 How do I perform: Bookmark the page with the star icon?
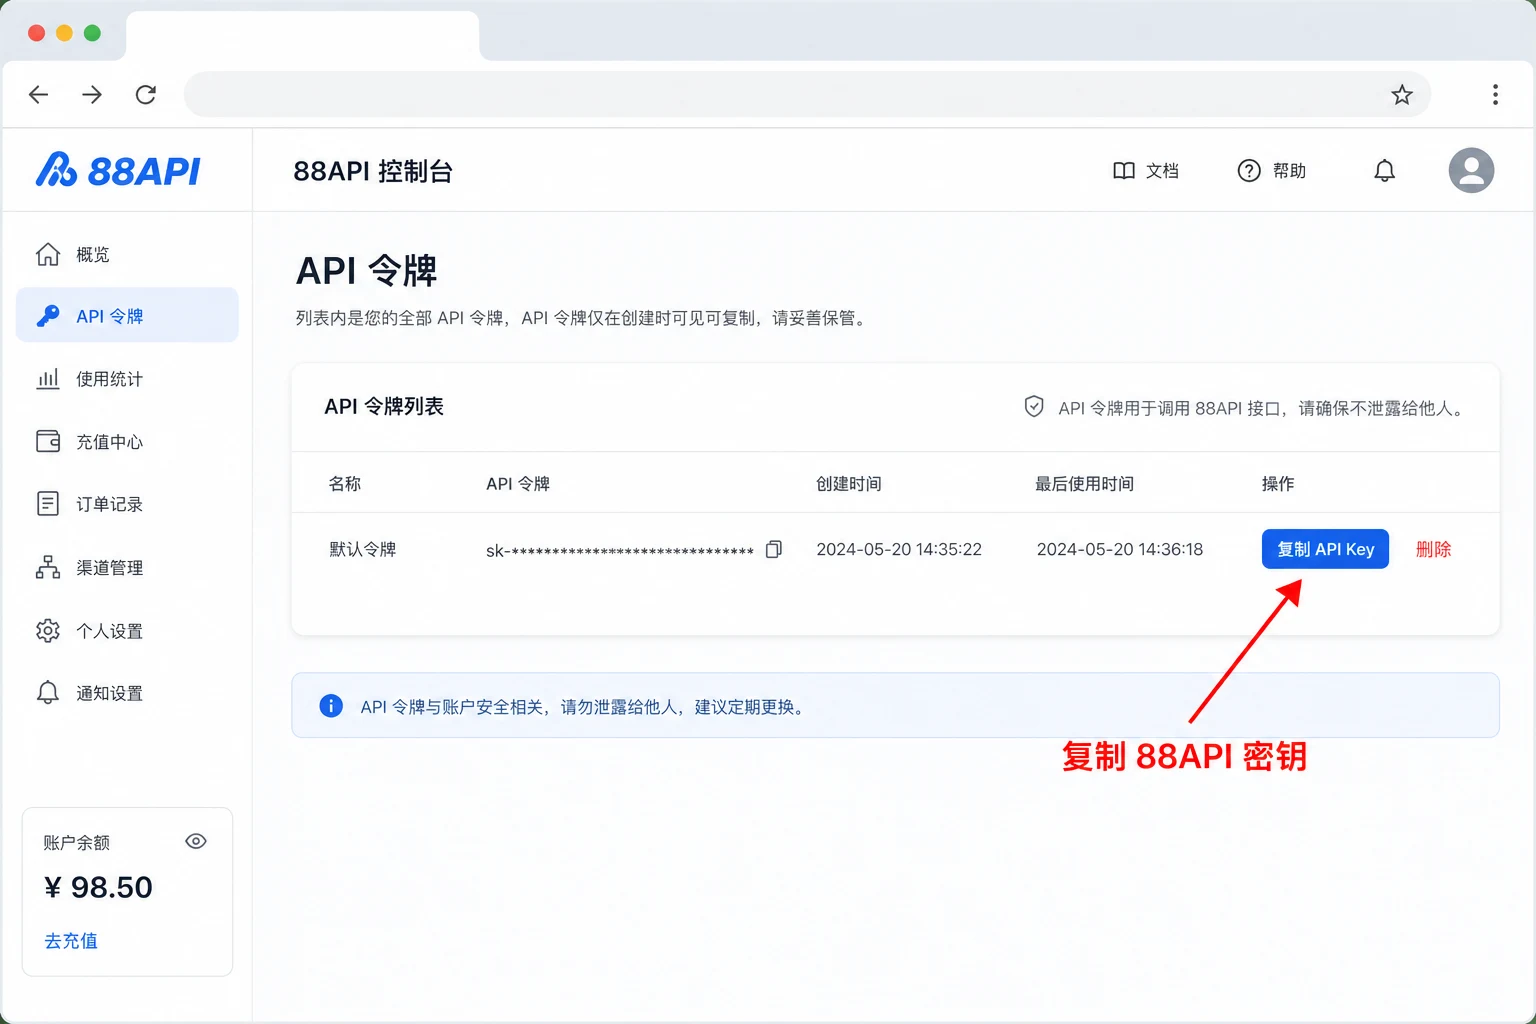click(x=1402, y=94)
